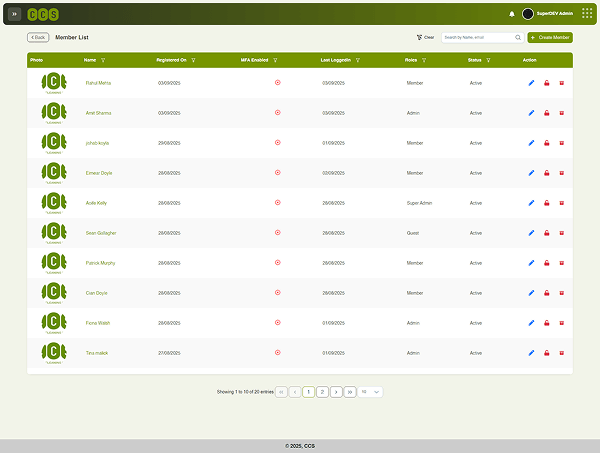Screen dimensions: 600x453
Task: Open the rows-per-page dropdown
Action: tap(371, 392)
